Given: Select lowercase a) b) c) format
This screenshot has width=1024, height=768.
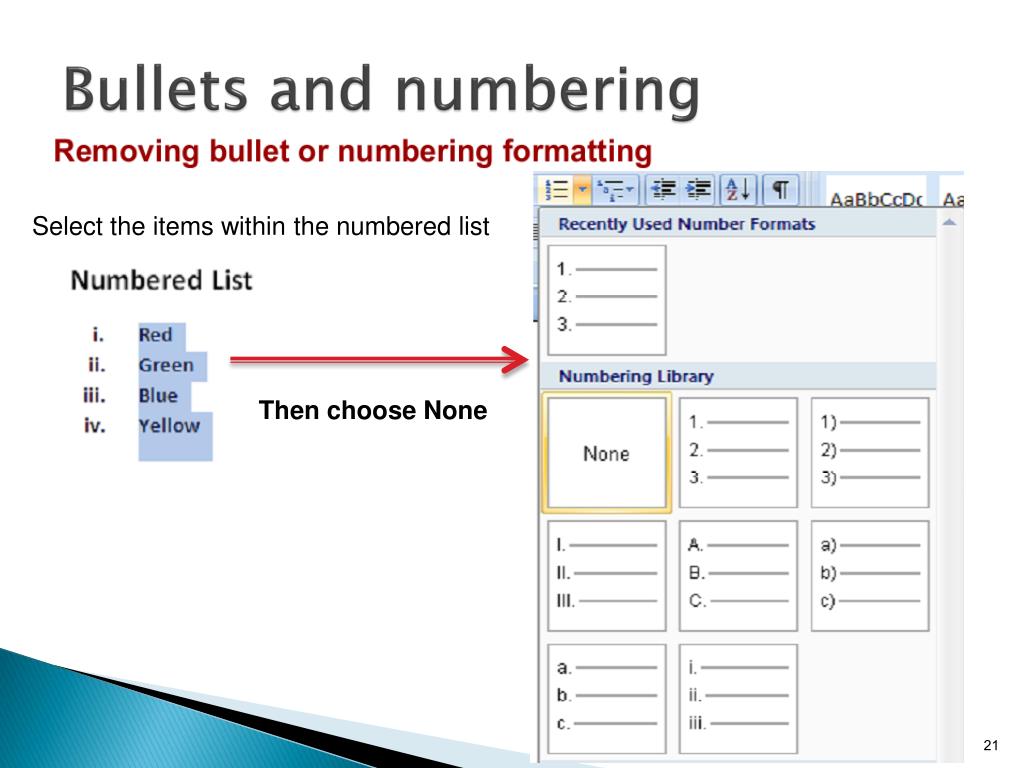Looking at the screenshot, I should (x=870, y=576).
